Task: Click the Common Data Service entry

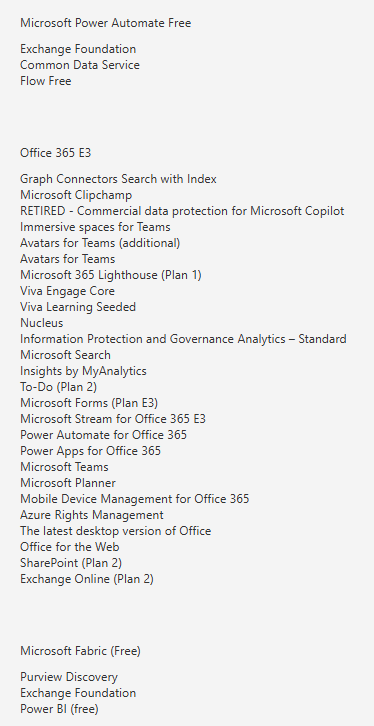Action: [80, 65]
